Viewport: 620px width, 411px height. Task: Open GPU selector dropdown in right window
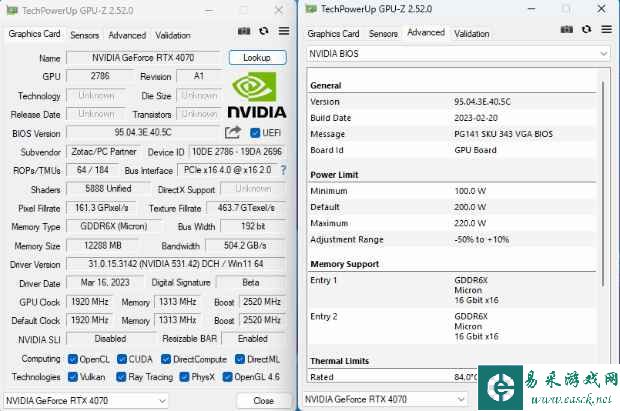point(385,399)
